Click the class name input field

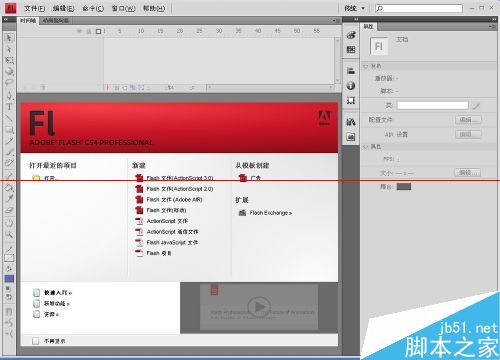(x=433, y=105)
